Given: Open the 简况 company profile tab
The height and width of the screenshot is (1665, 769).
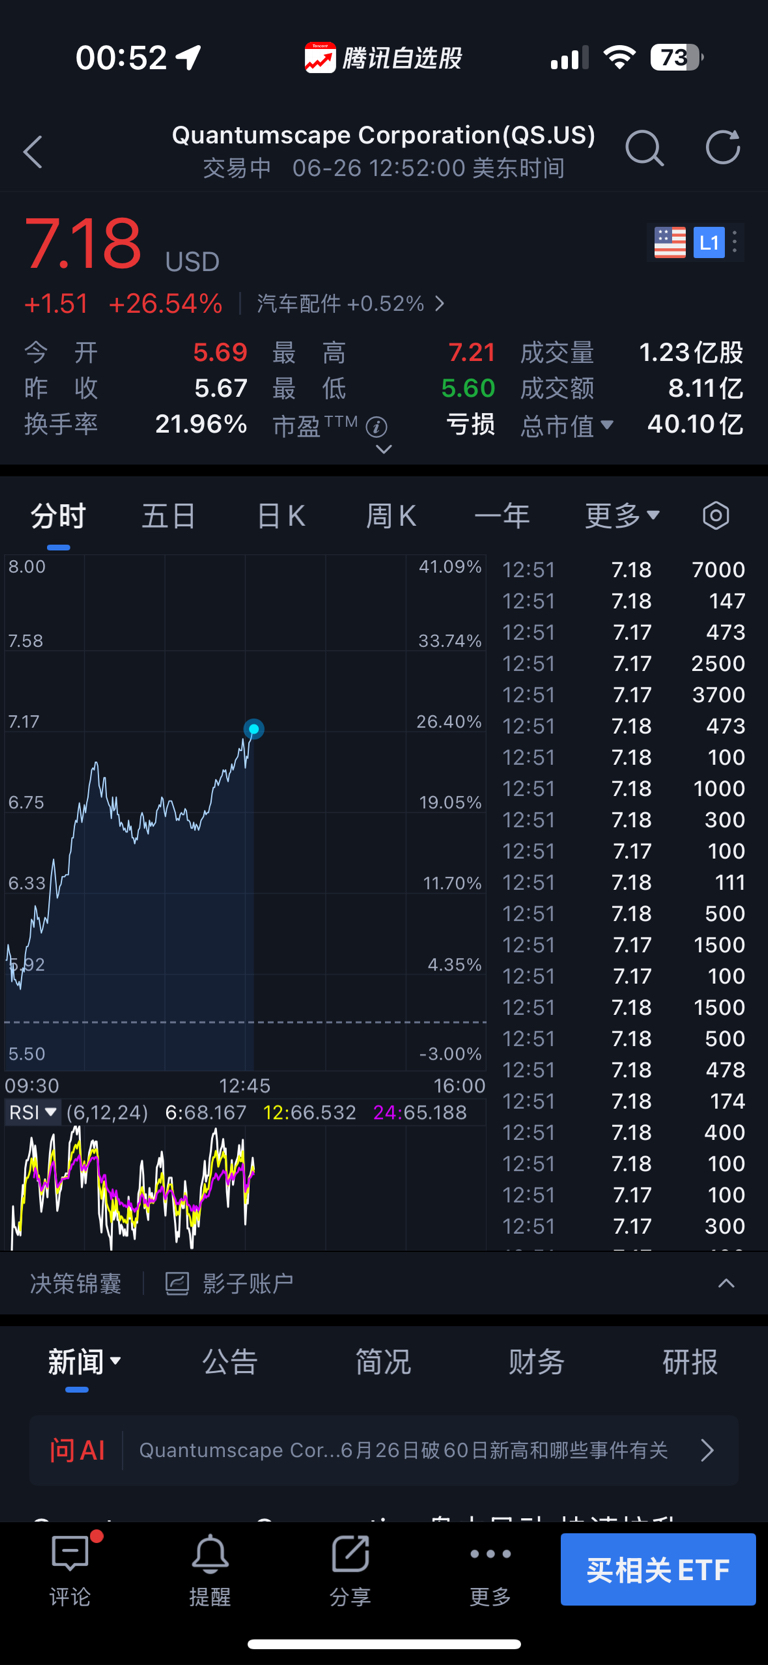Looking at the screenshot, I should tap(383, 1362).
